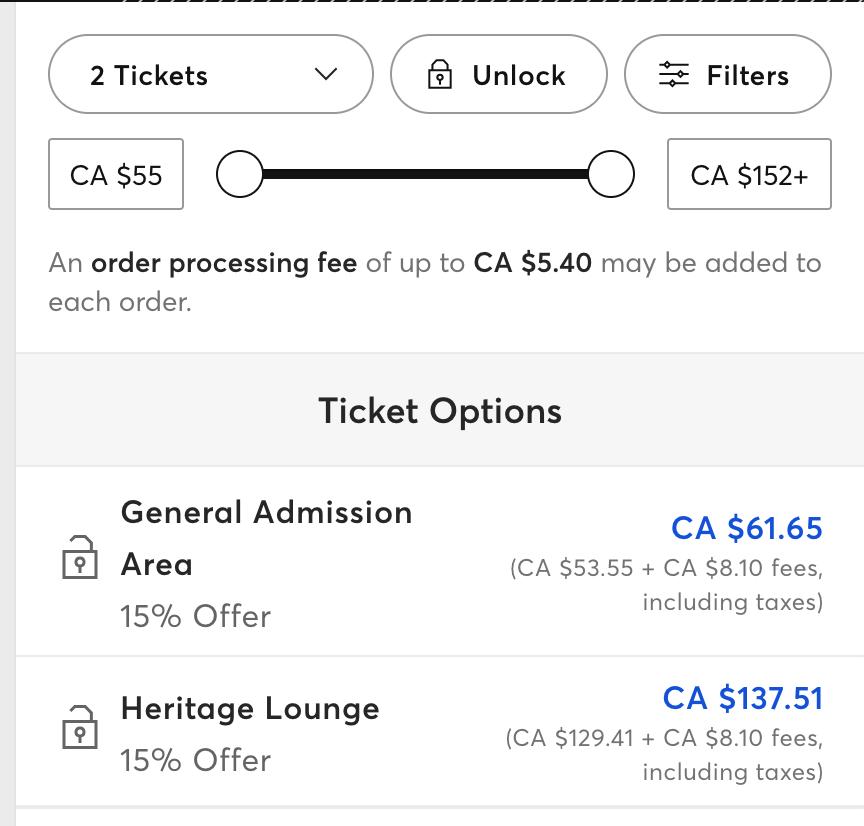This screenshot has height=826, width=864.
Task: Click the padlock icon in Unlock button
Action: pyautogui.click(x=440, y=76)
